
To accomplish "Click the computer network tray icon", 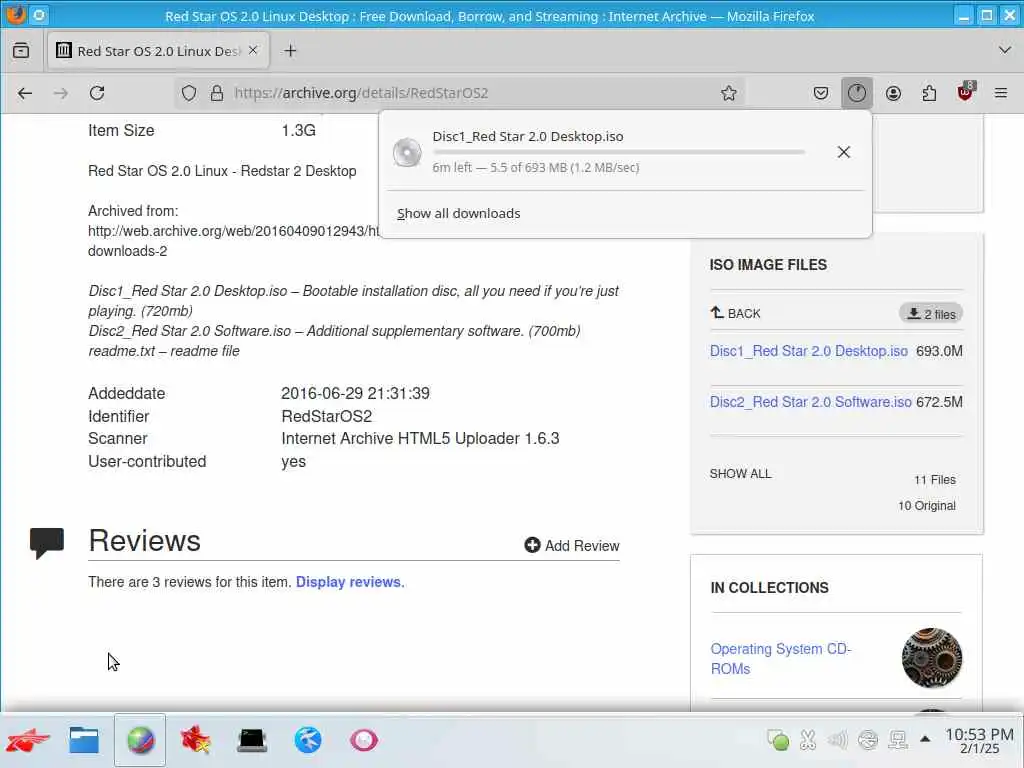I will 898,740.
